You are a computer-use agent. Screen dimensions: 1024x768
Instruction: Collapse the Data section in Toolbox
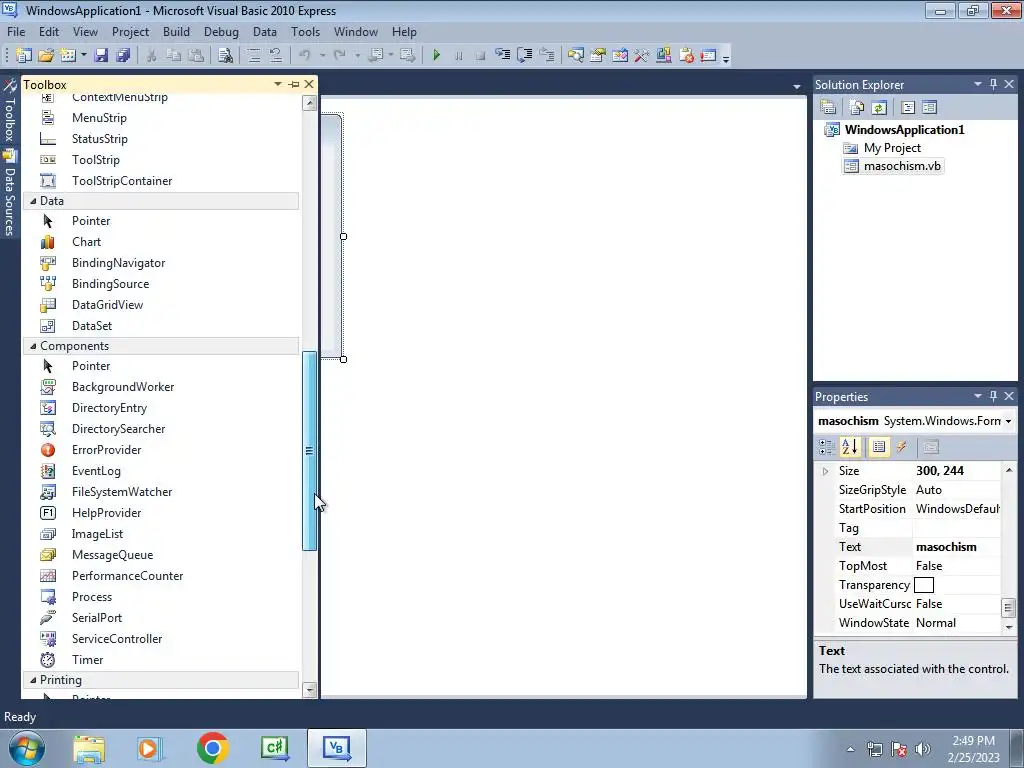(x=33, y=201)
